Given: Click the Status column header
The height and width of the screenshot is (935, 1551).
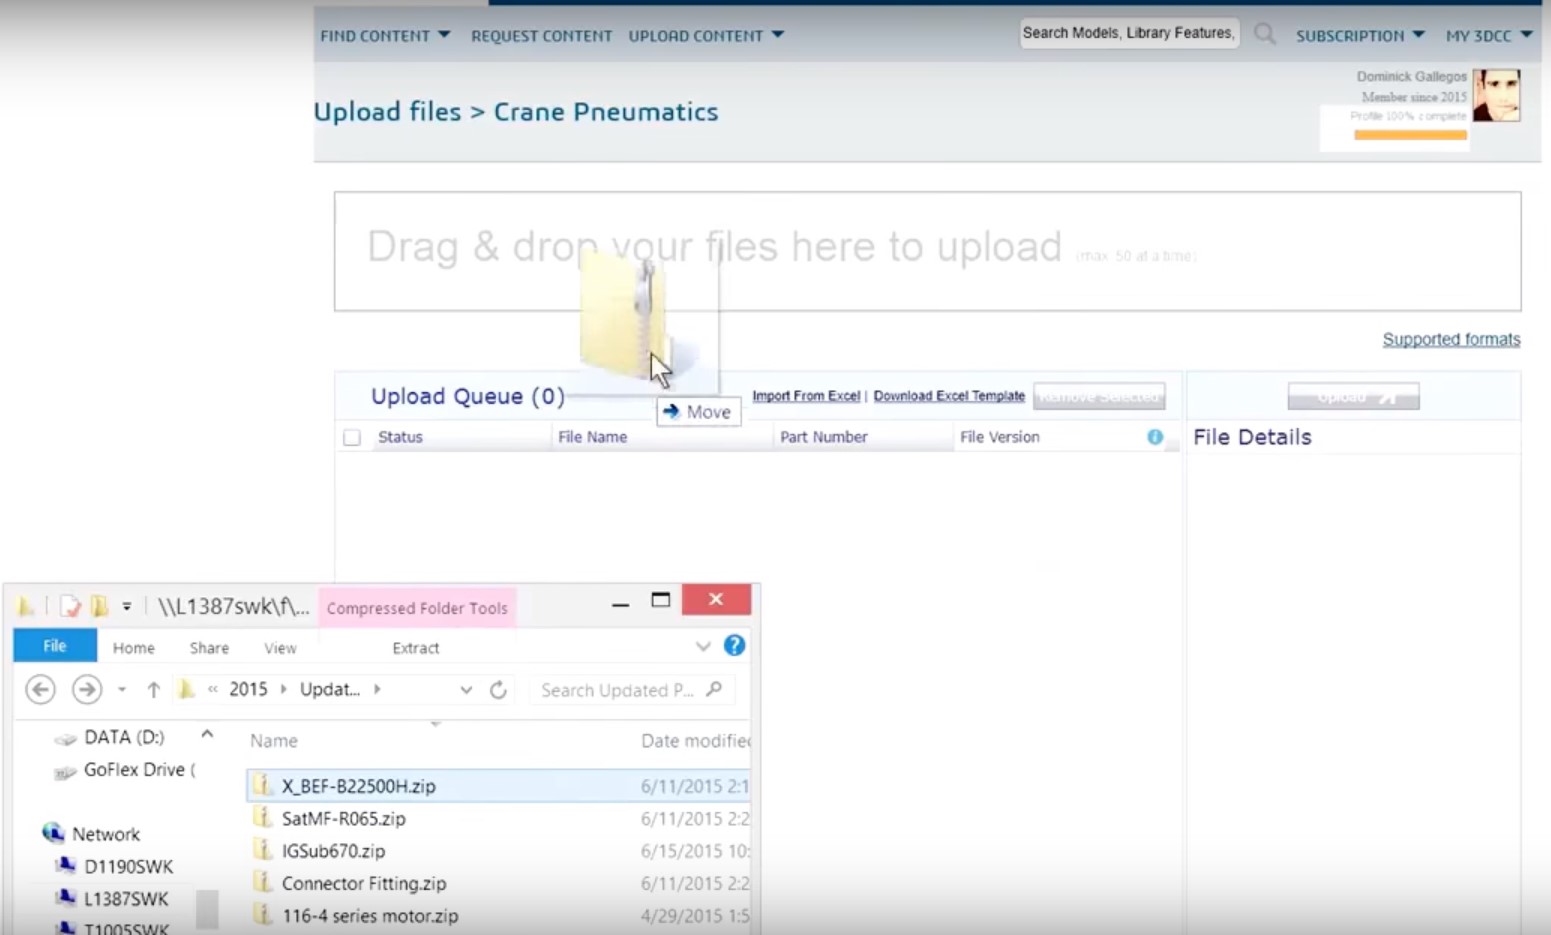Looking at the screenshot, I should 400,437.
